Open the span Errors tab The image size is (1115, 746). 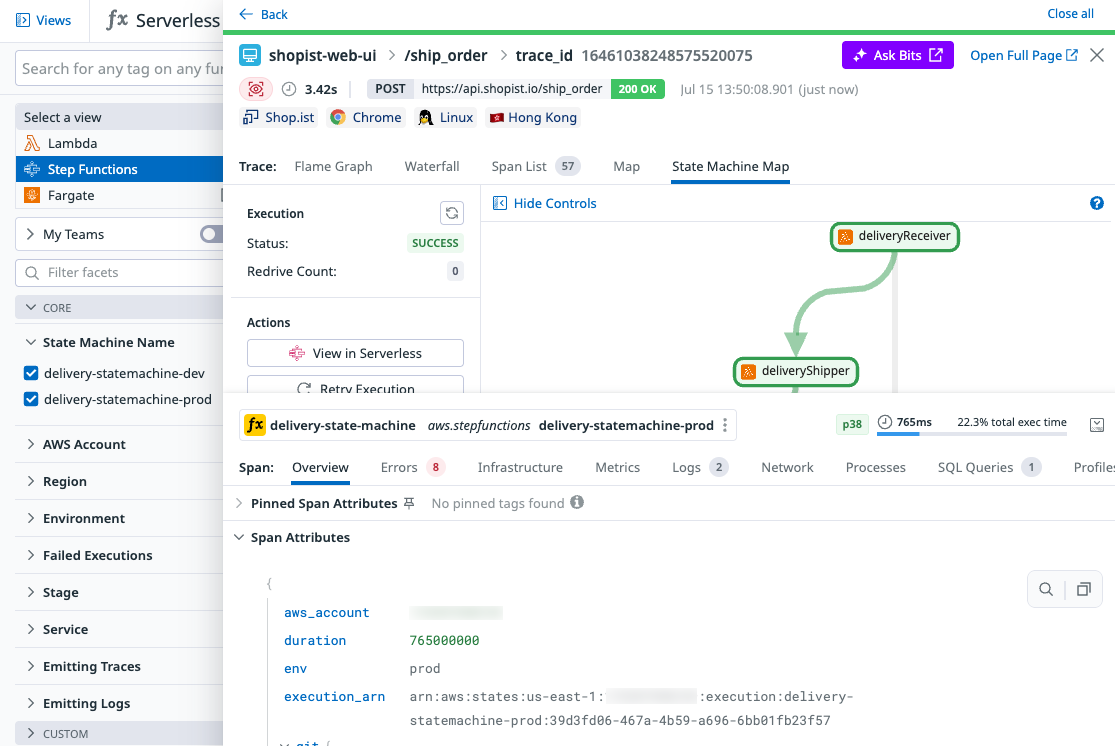(x=412, y=467)
